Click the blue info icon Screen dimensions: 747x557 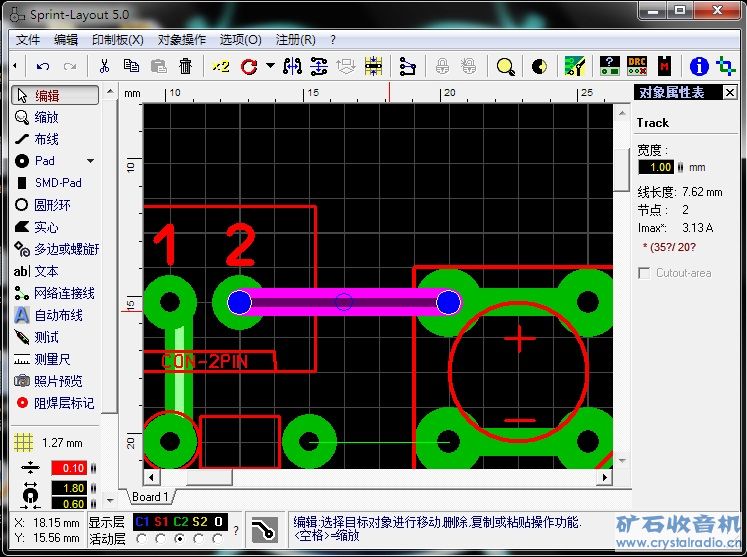pos(699,66)
